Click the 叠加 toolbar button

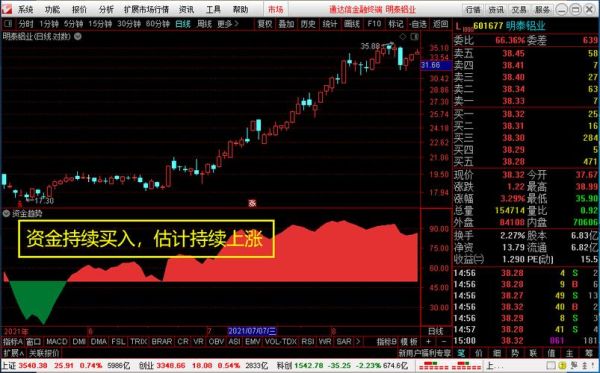point(286,24)
